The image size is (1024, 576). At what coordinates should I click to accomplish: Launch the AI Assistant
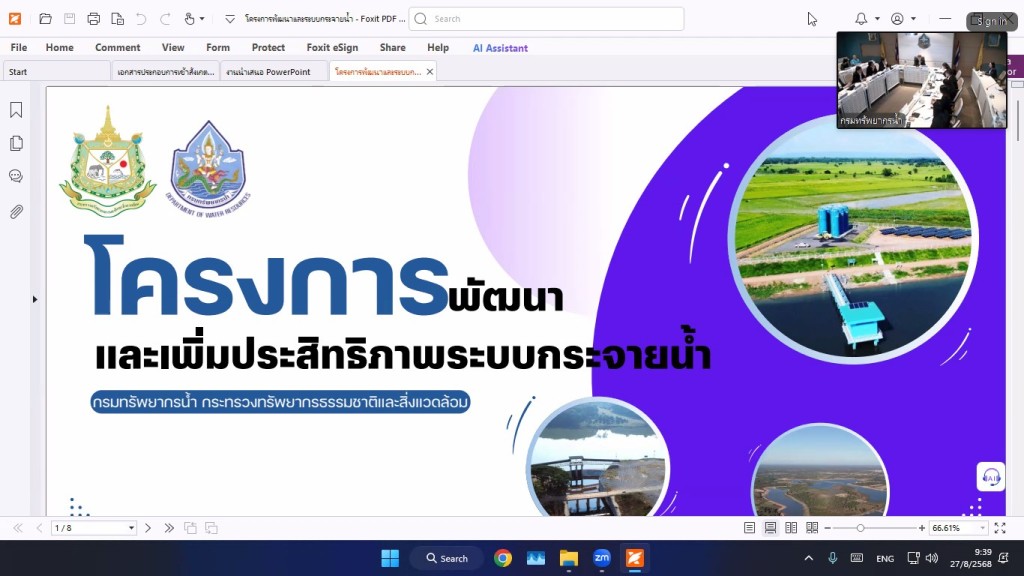[x=500, y=48]
